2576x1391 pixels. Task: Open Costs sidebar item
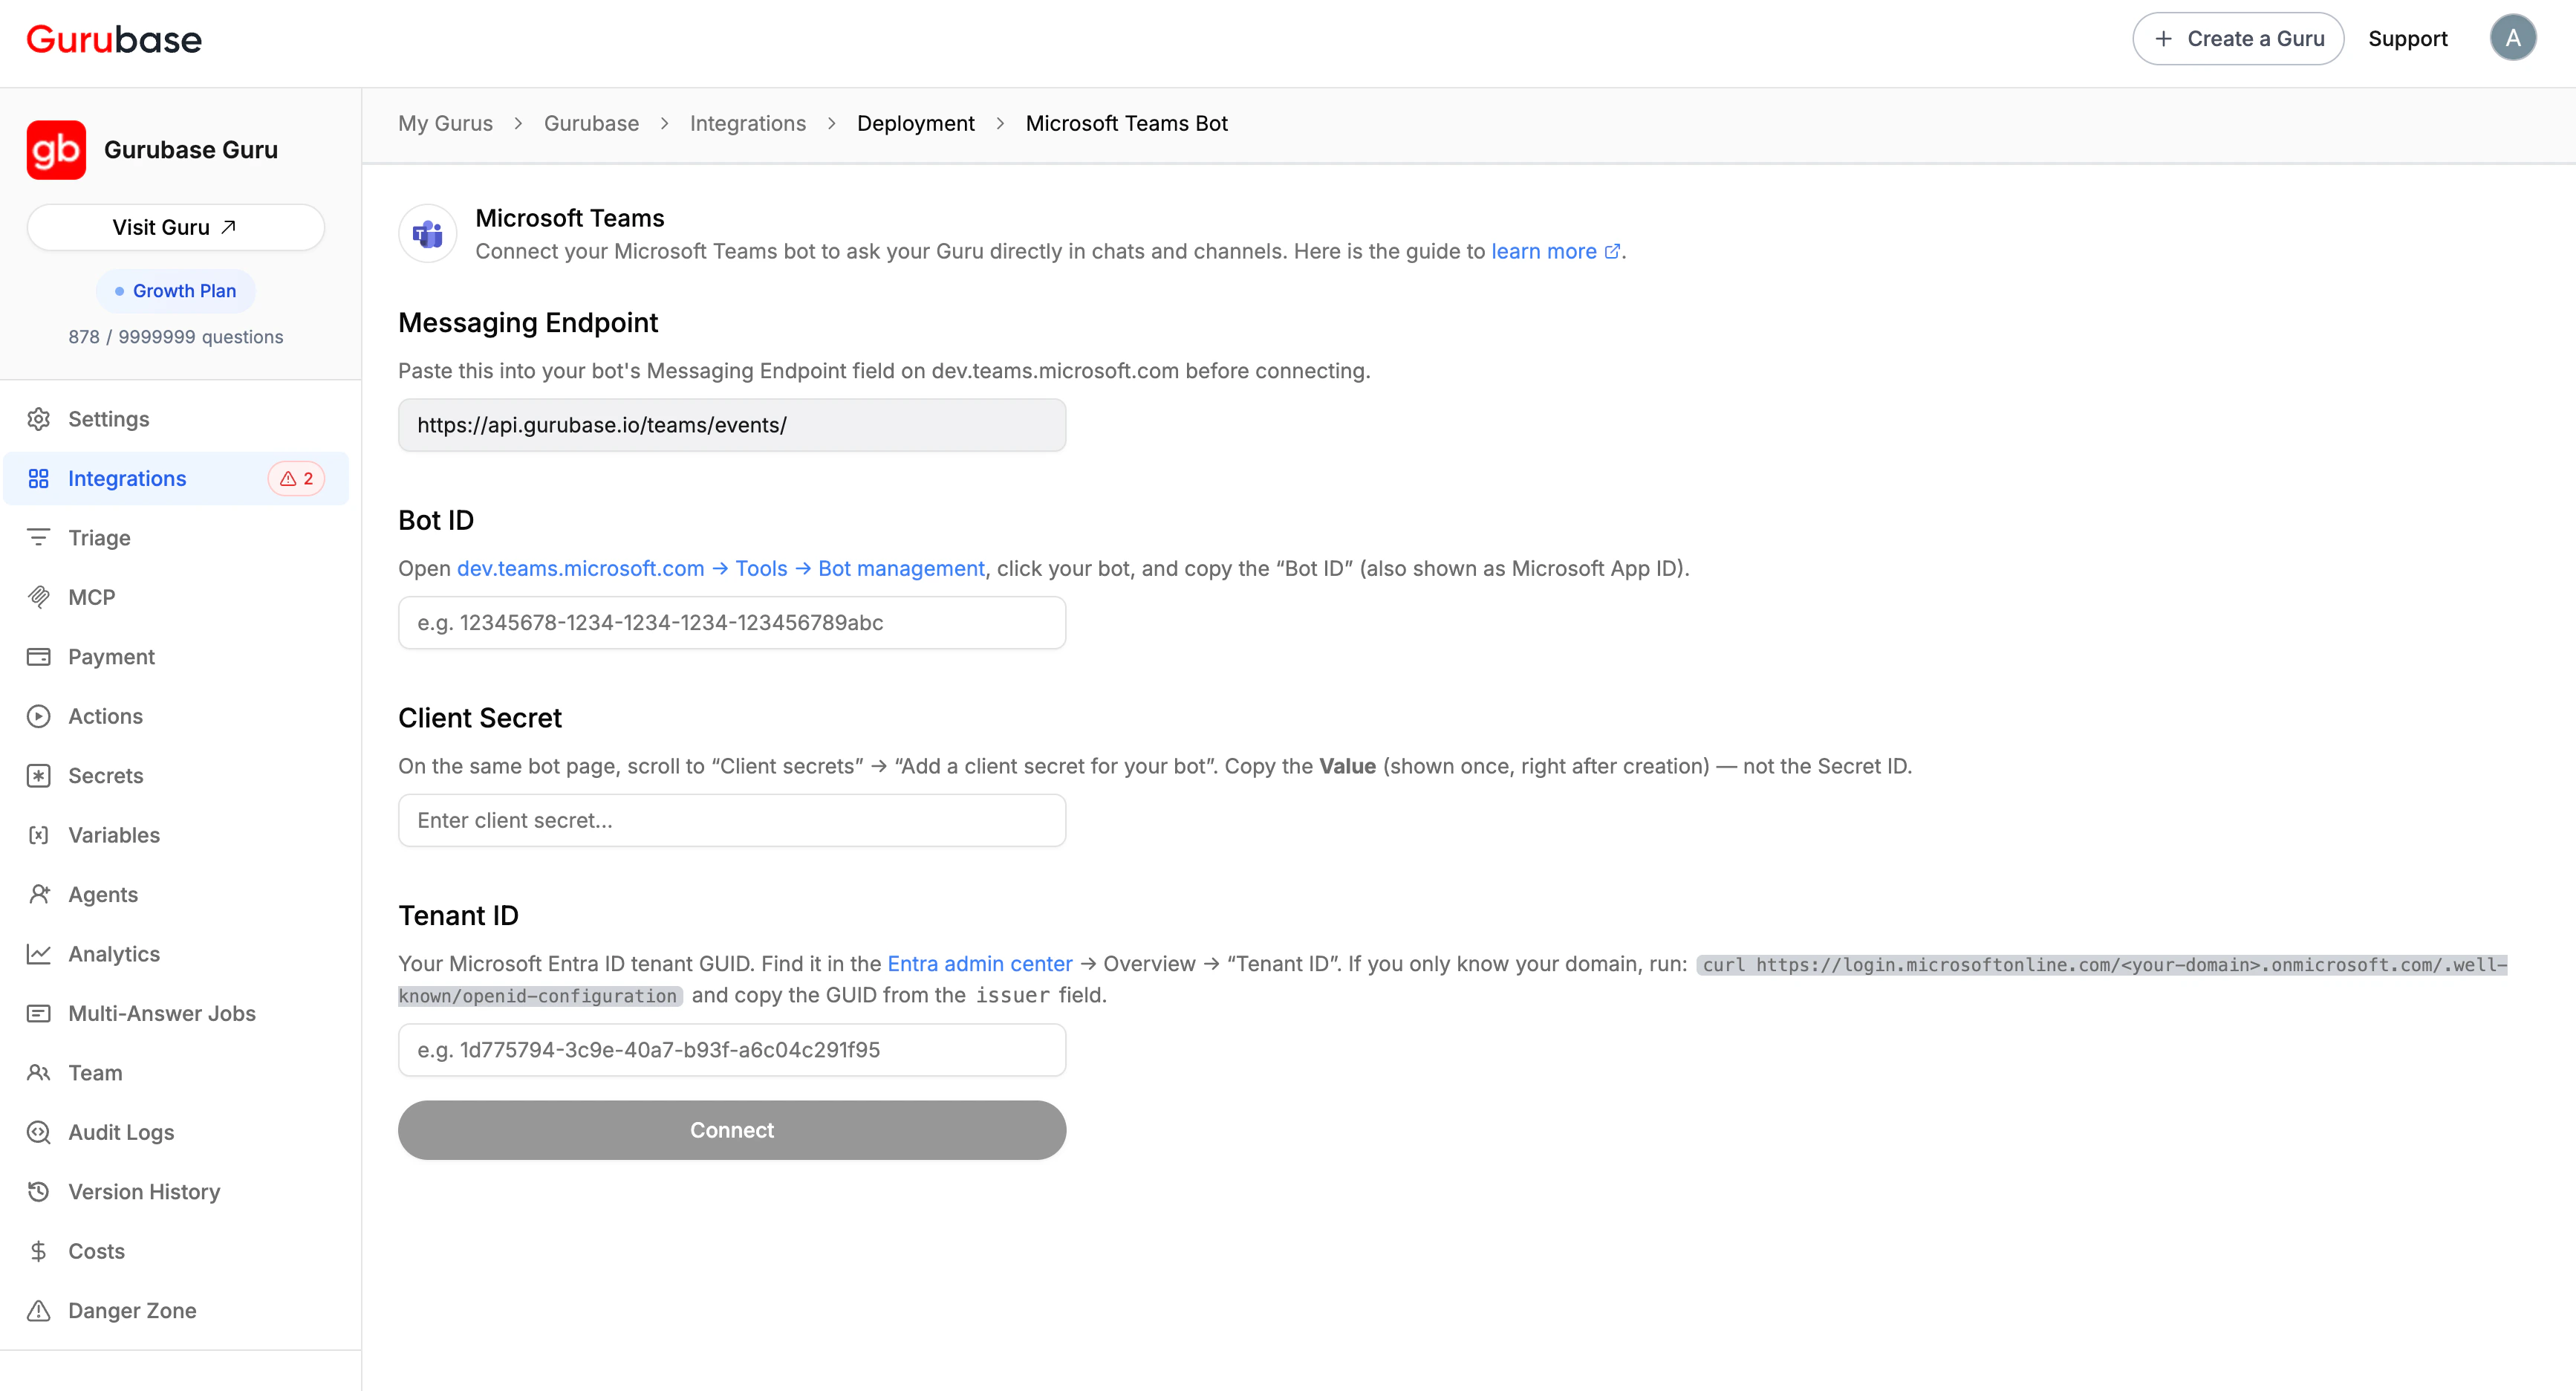point(176,1251)
